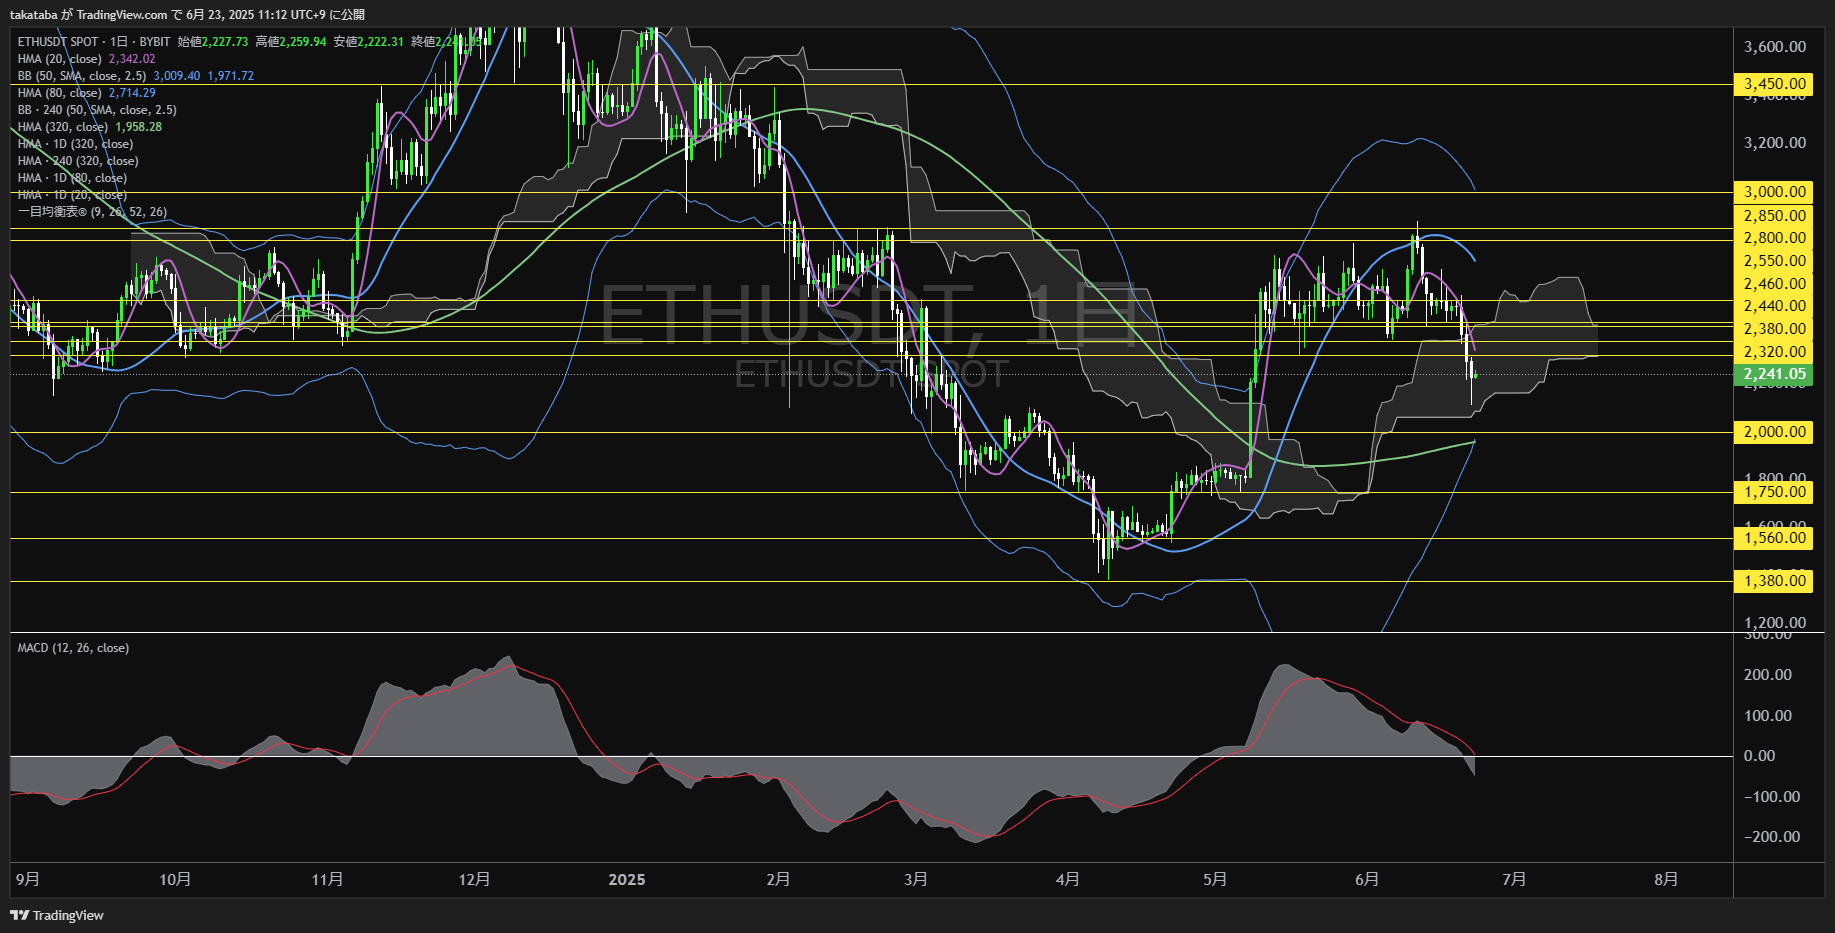Select the 3,200.00 price axis value

click(1774, 143)
